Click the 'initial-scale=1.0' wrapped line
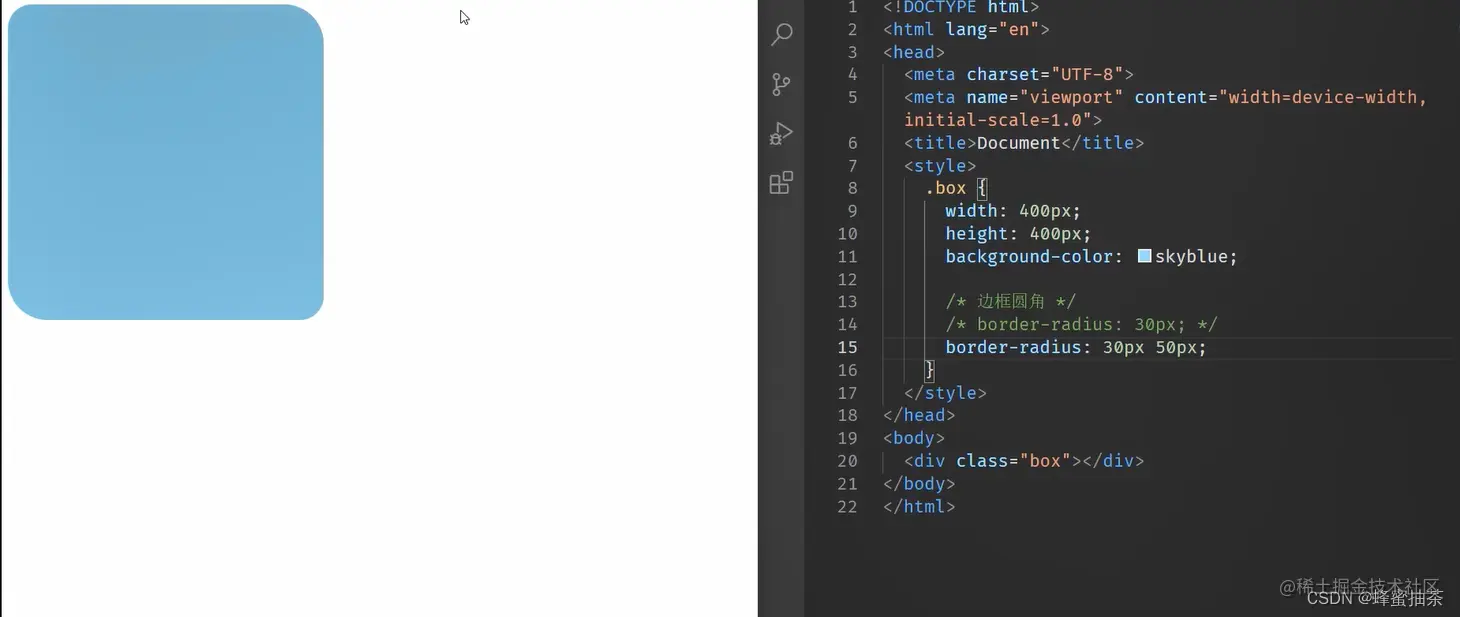 (x=1003, y=120)
